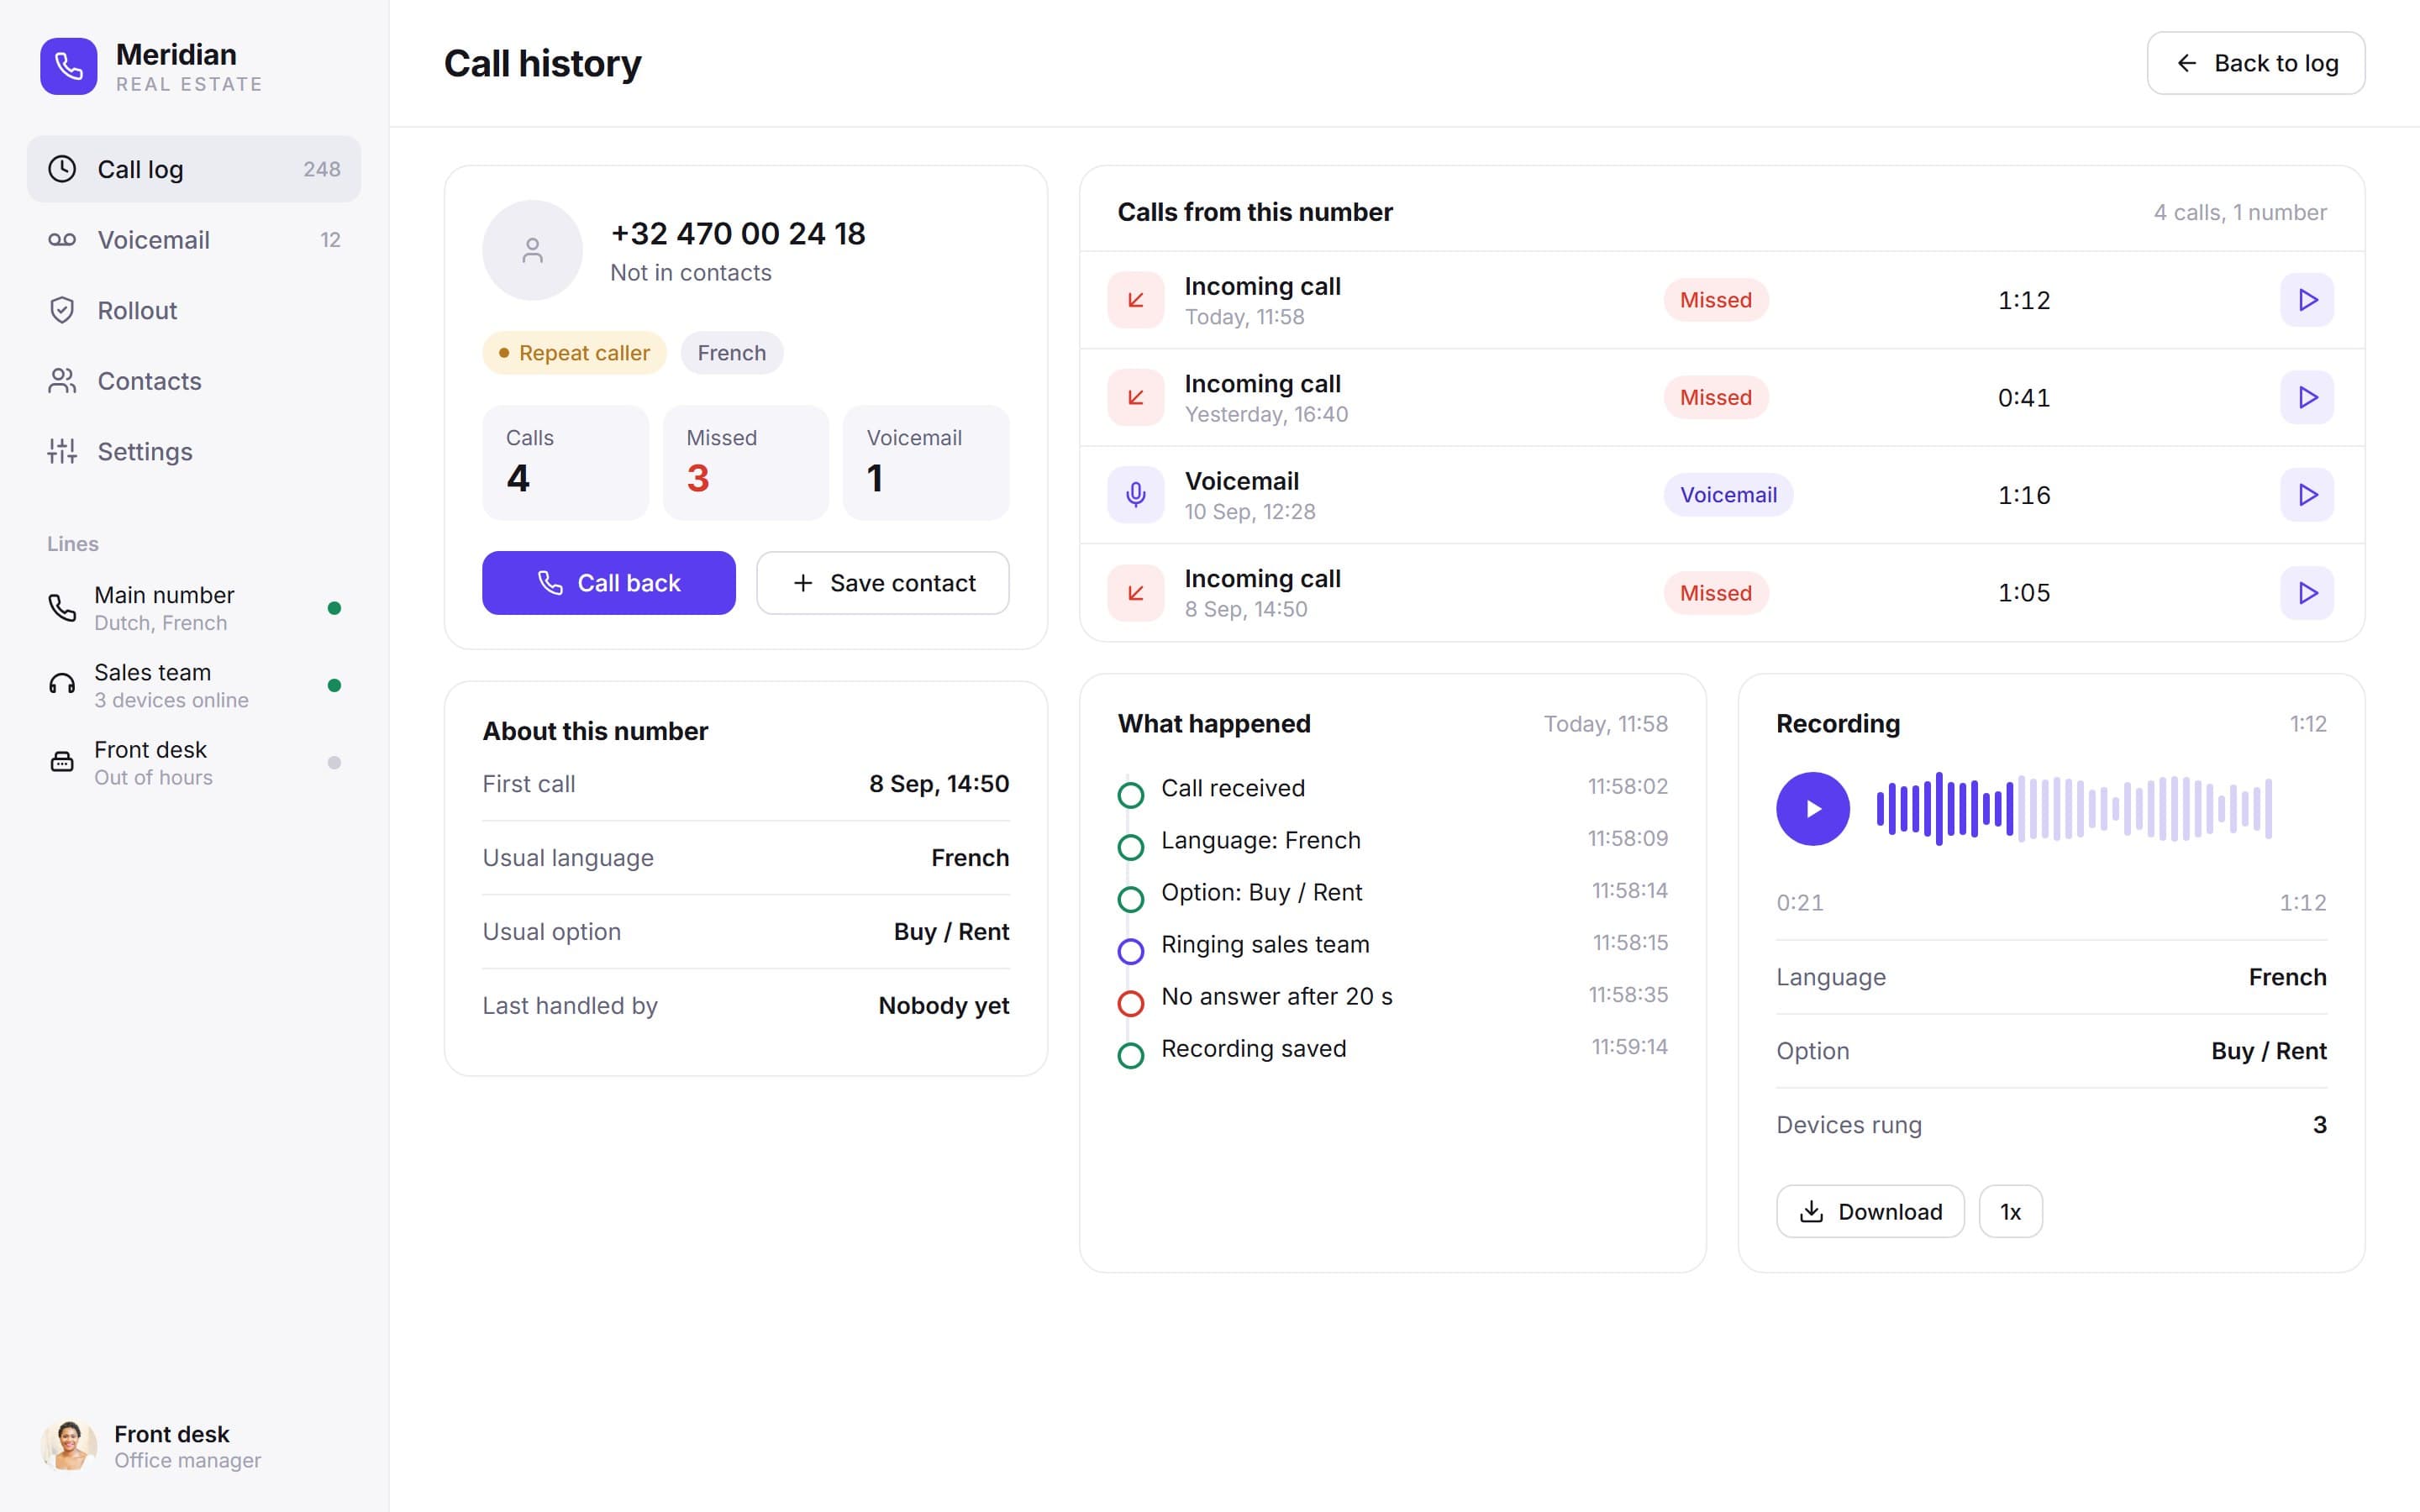Image resolution: width=2420 pixels, height=1512 pixels.
Task: Click the Option: Buy / Rent timeline entry
Action: (1261, 892)
